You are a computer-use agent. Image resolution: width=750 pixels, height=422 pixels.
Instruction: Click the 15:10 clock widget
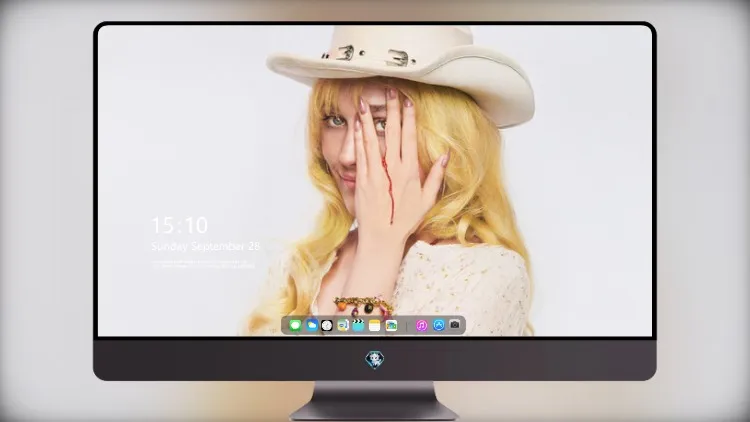tap(179, 225)
